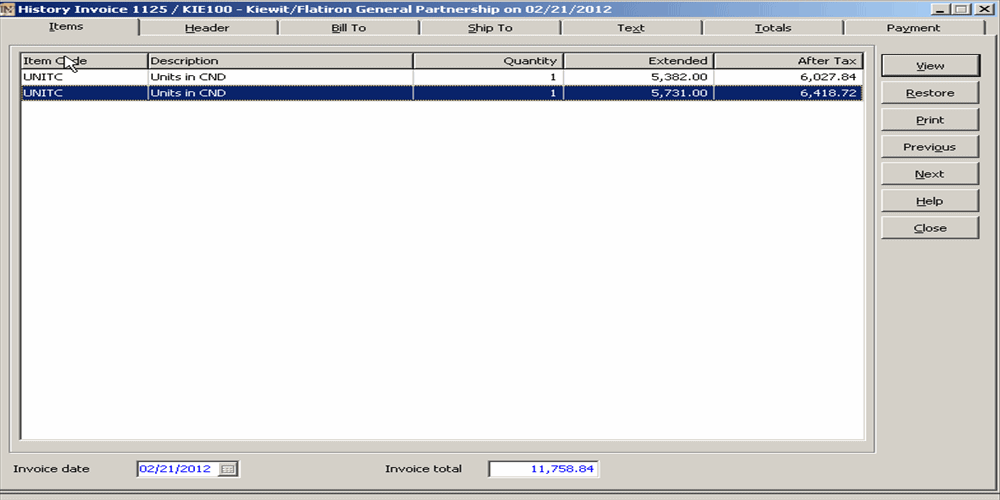Click the application icon in title bar
1000x500 pixels.
[8, 9]
